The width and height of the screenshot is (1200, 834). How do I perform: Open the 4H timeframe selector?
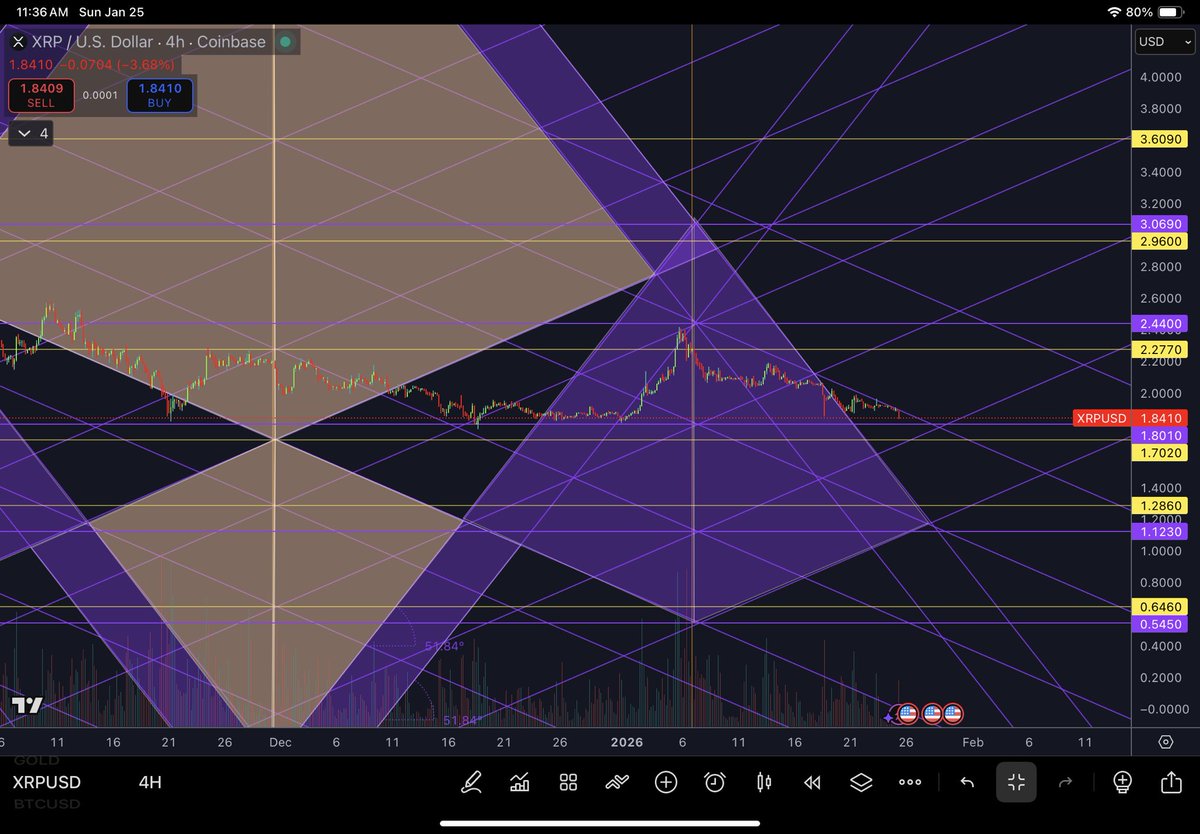[x=150, y=782]
